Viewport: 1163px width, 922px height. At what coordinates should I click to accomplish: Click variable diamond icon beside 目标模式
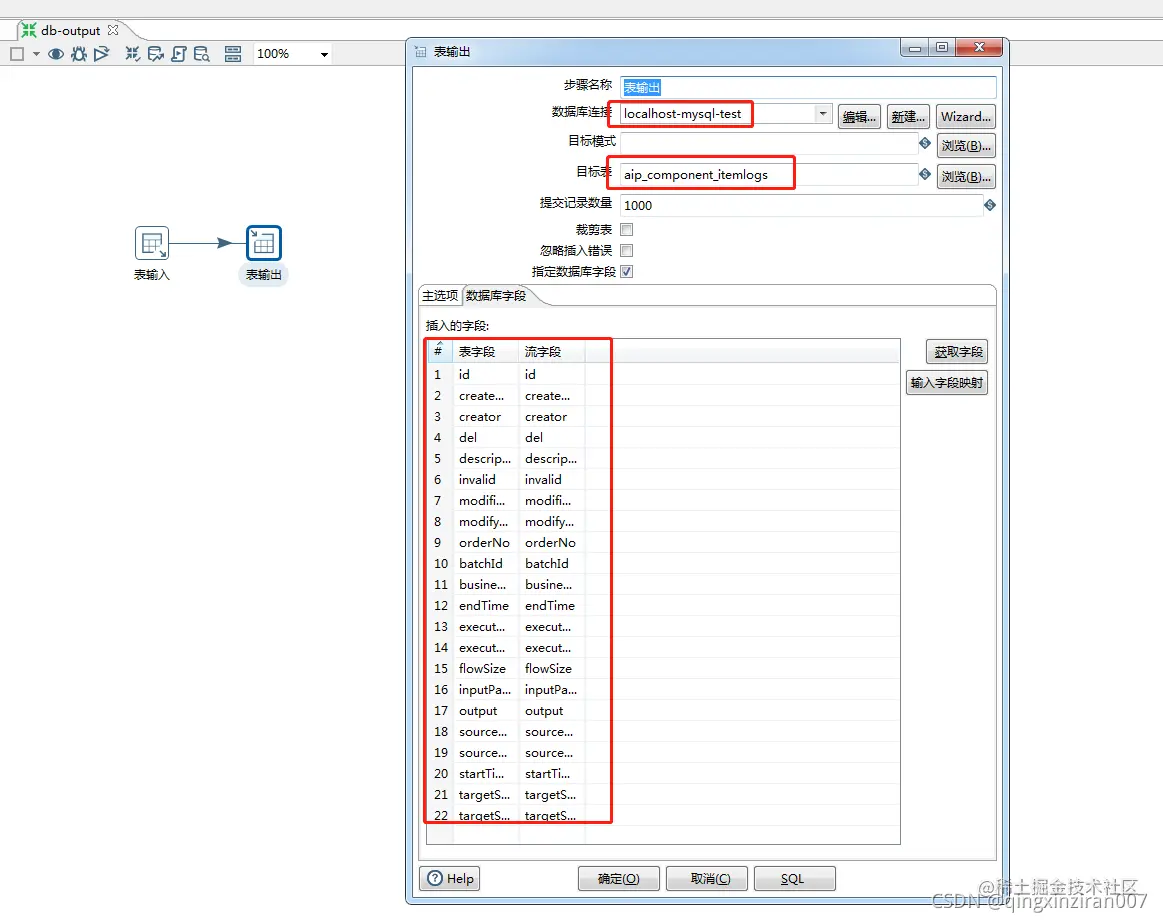coord(925,142)
